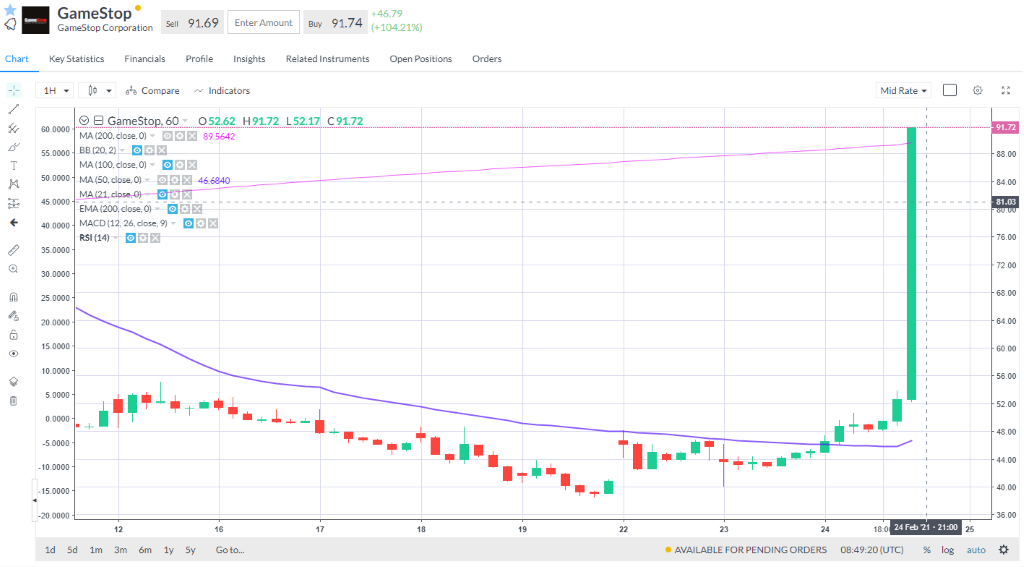This screenshot has width=1024, height=567.
Task: Select the XABCD pattern tool
Action: click(13, 184)
